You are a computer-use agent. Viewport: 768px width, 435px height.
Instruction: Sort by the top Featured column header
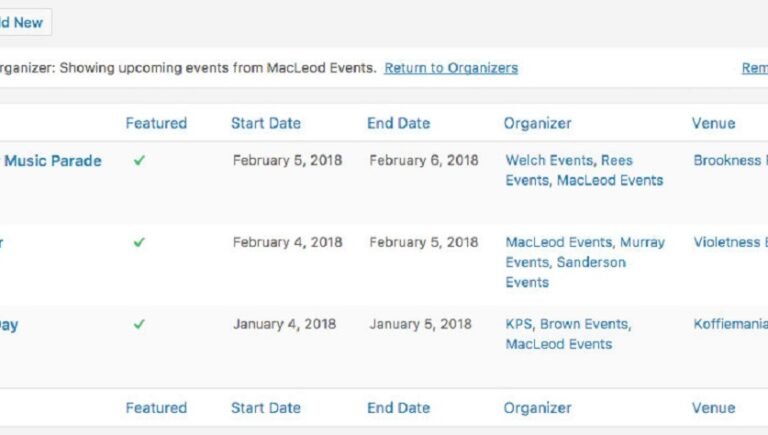[156, 123]
